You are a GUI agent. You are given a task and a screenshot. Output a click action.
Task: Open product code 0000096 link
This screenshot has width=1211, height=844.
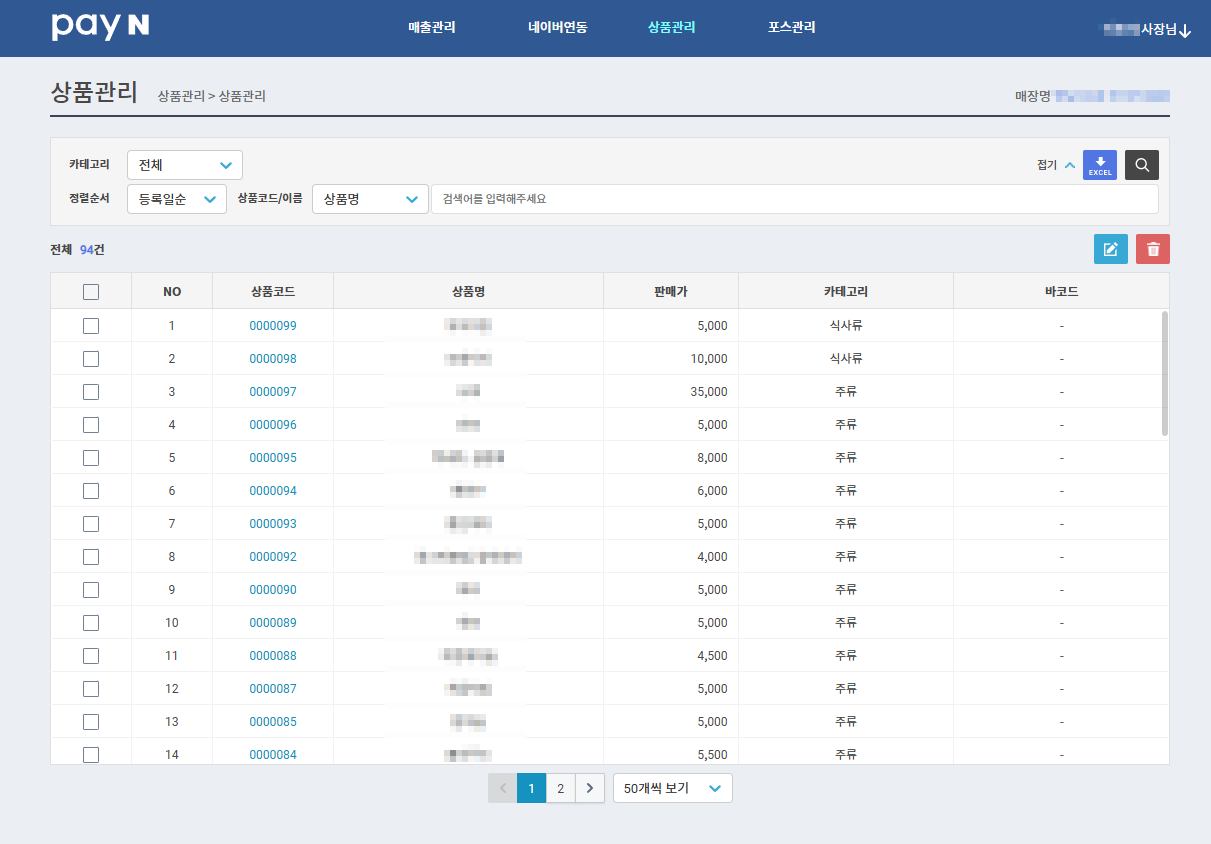[273, 425]
